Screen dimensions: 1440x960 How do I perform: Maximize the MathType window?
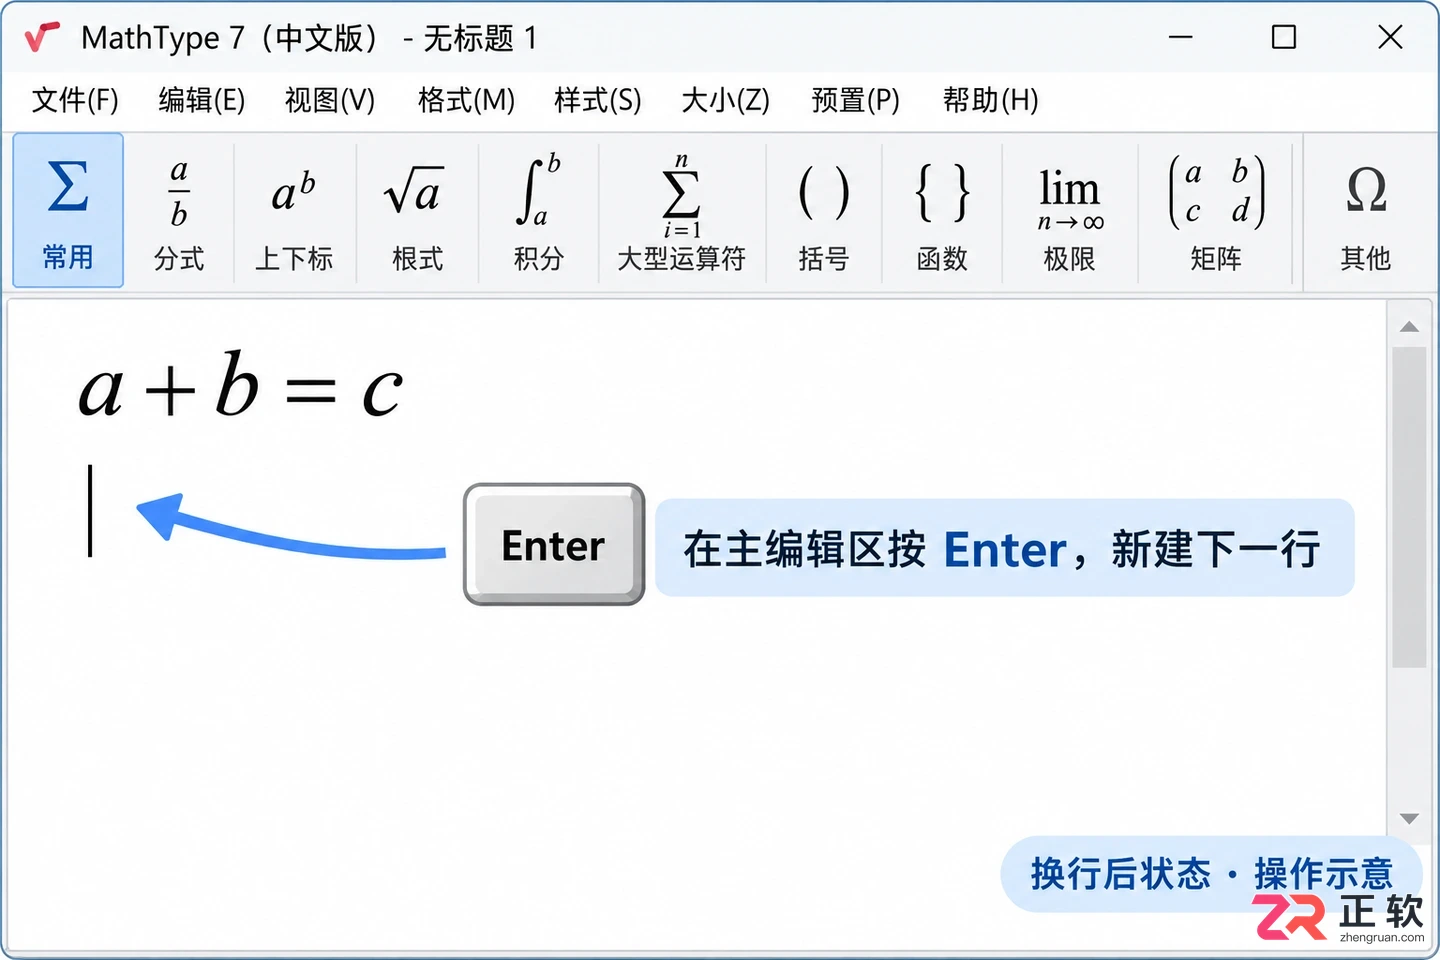click(1284, 38)
